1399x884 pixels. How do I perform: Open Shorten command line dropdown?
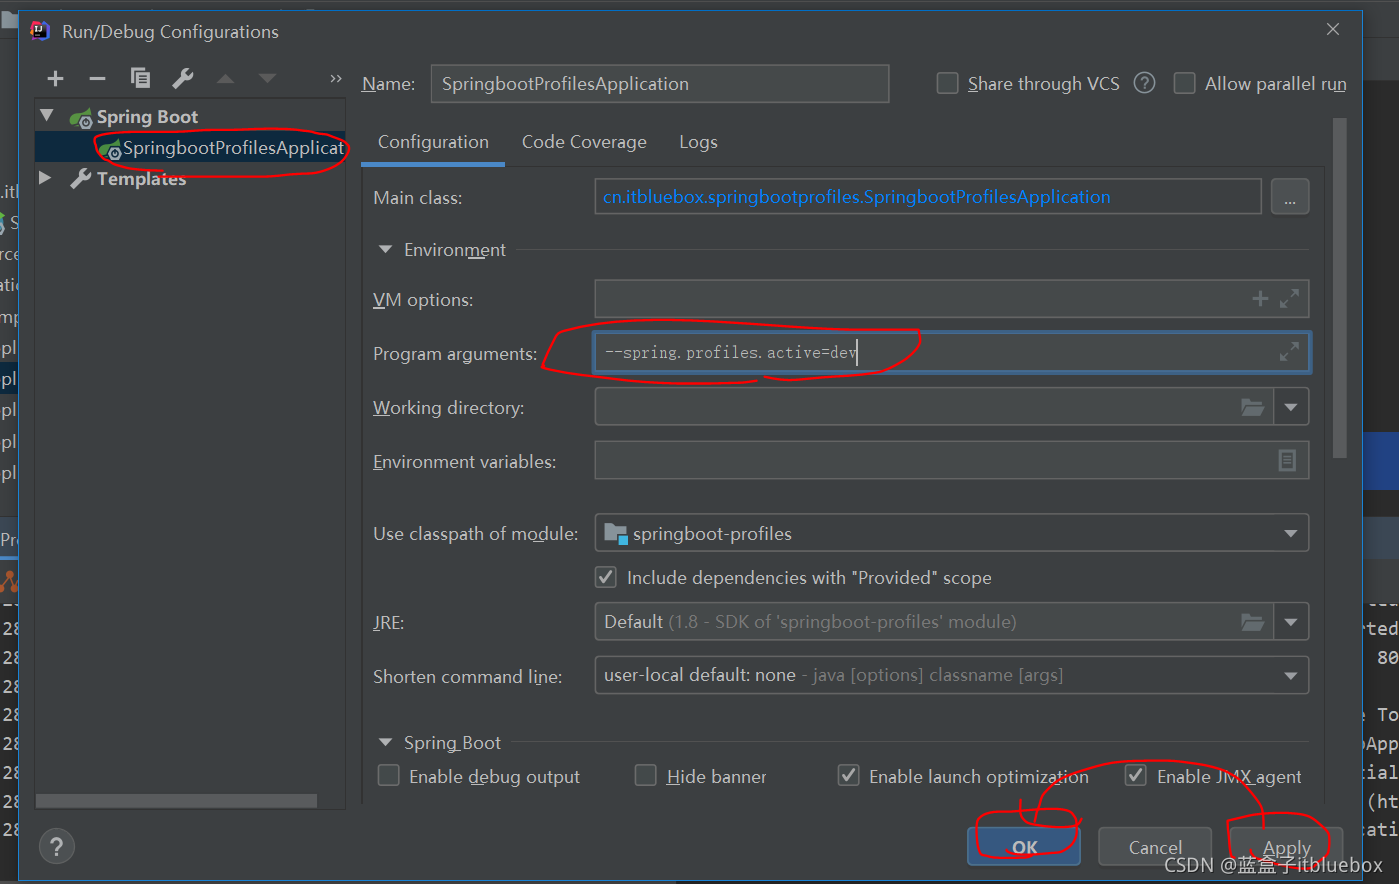(x=1290, y=676)
